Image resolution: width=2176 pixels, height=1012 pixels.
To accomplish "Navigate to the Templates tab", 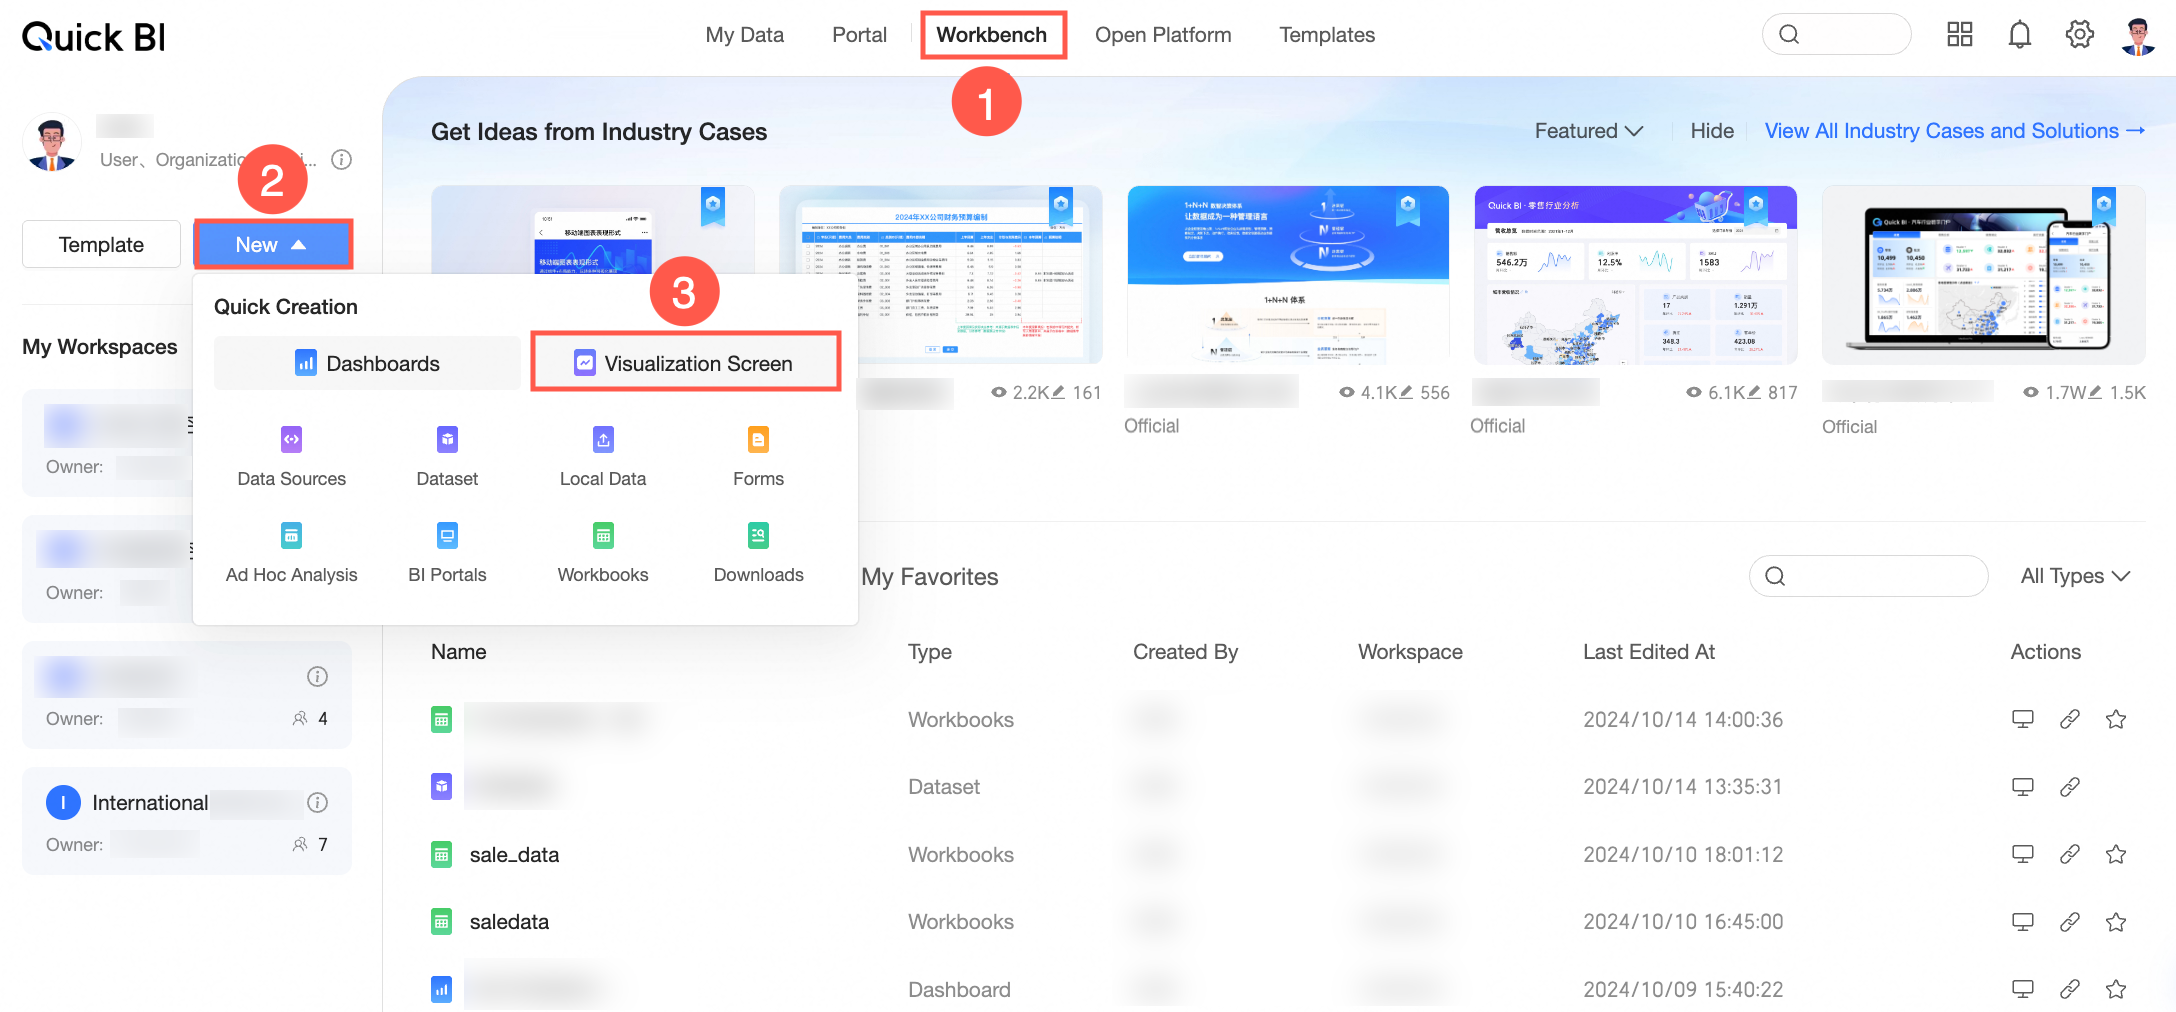I will coord(1327,35).
